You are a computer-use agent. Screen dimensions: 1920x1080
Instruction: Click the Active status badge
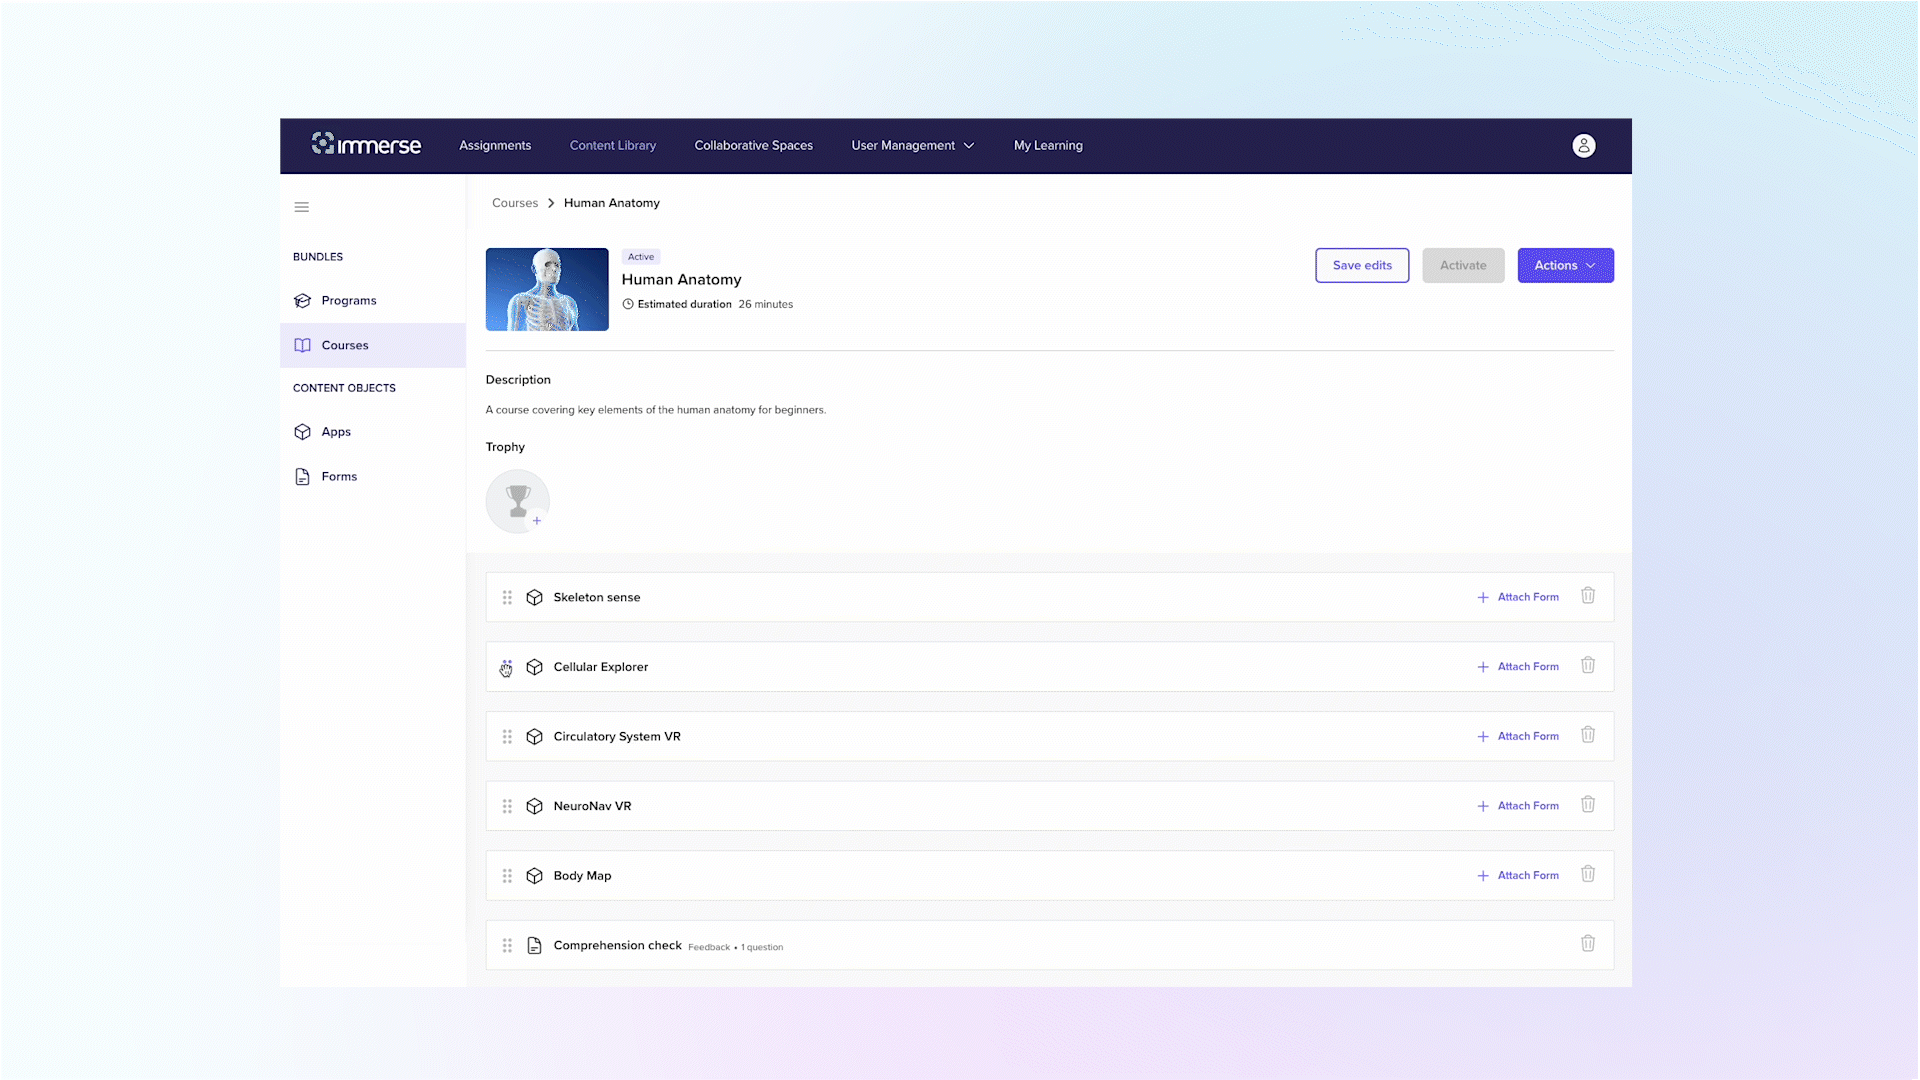click(641, 257)
